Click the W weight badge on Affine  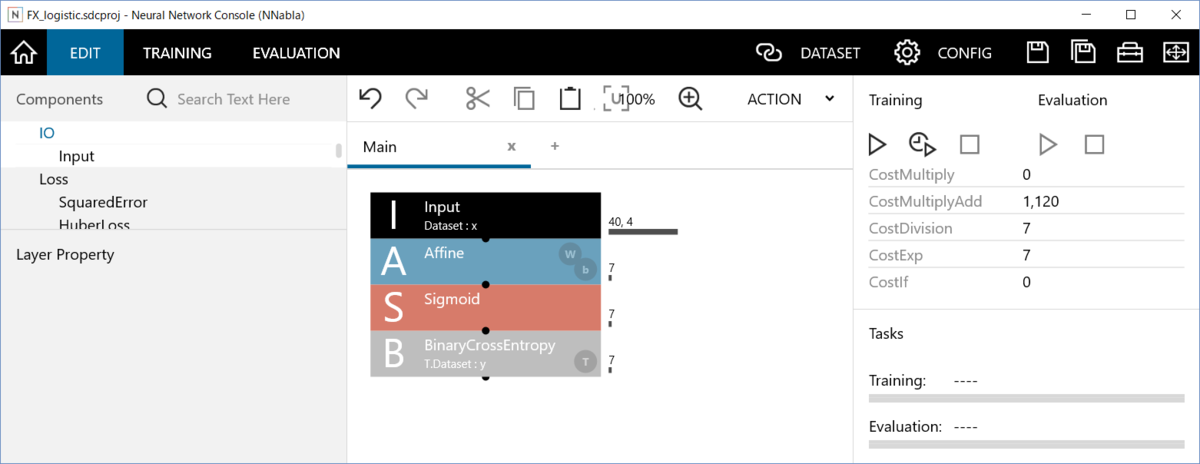(x=570, y=254)
